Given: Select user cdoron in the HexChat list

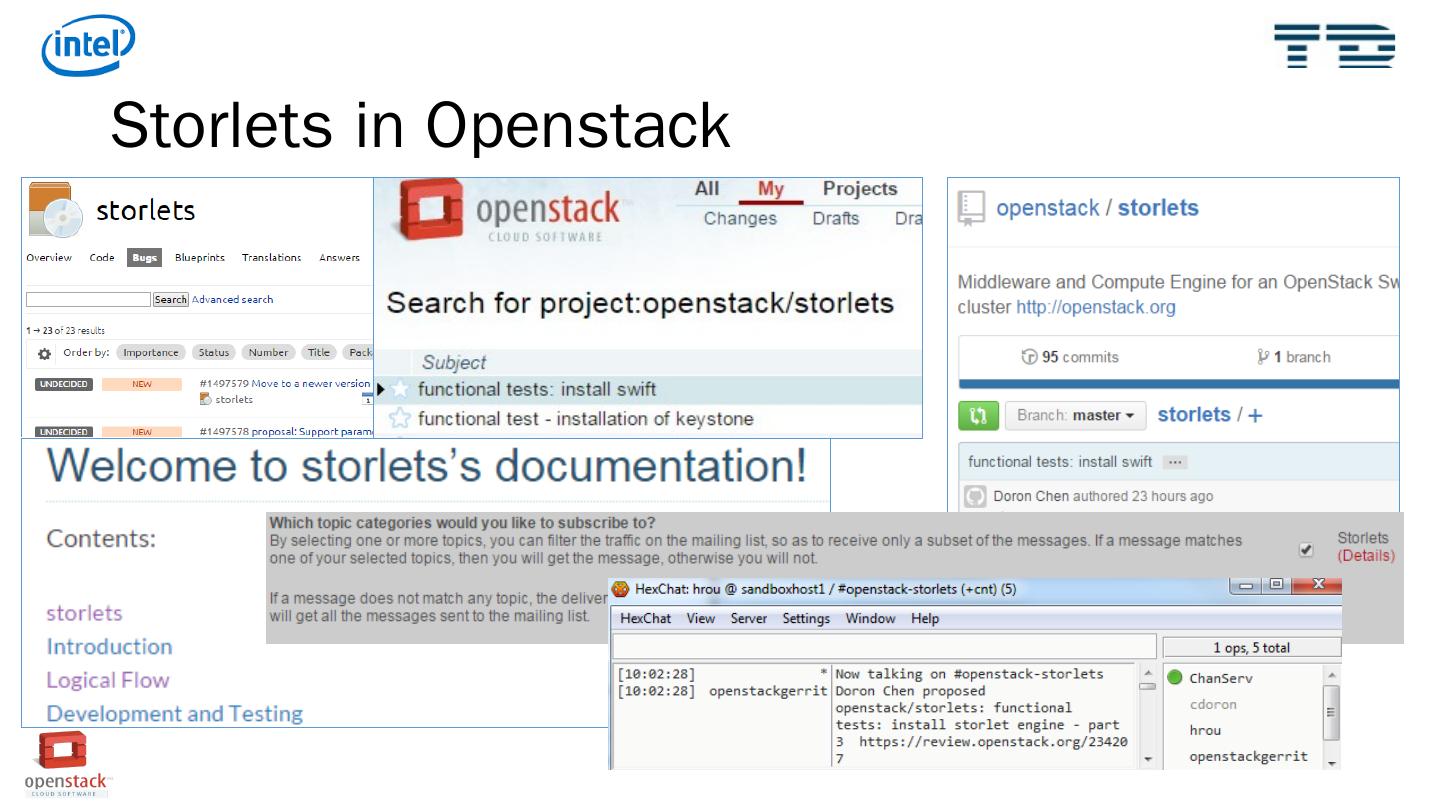Looking at the screenshot, I should pos(1213,704).
